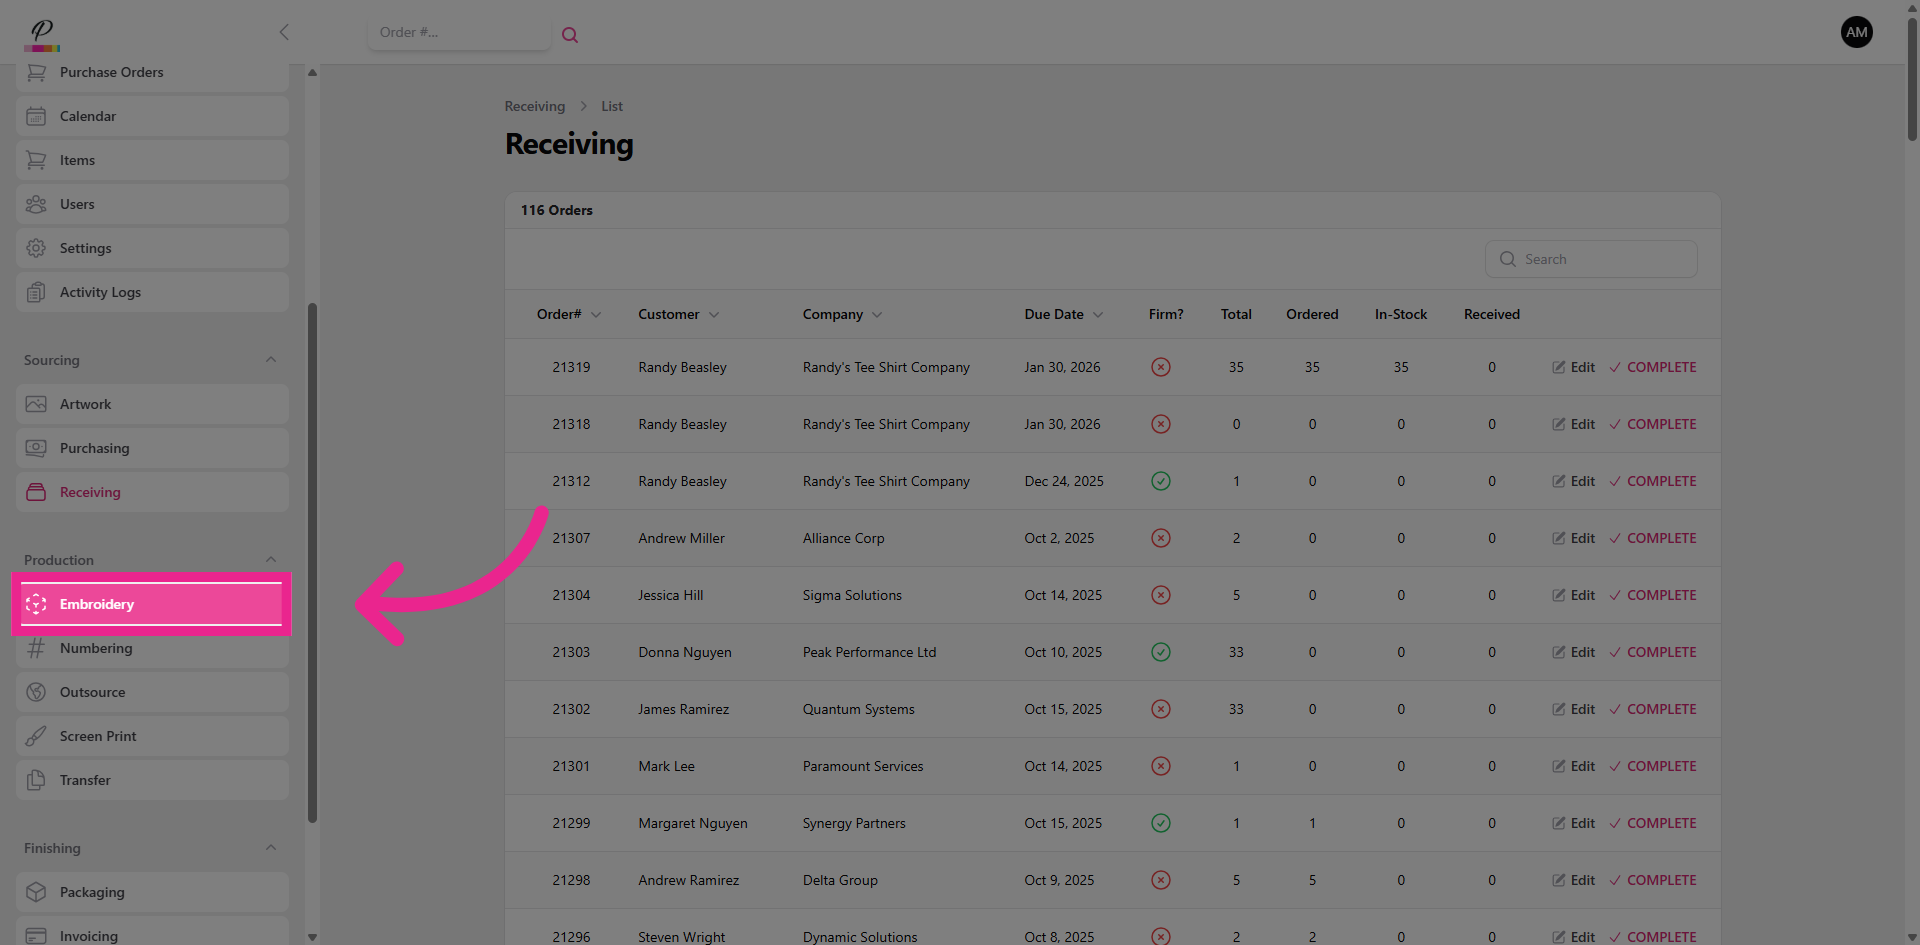1920x945 pixels.
Task: Open the AM user avatar menu
Action: point(1856,32)
